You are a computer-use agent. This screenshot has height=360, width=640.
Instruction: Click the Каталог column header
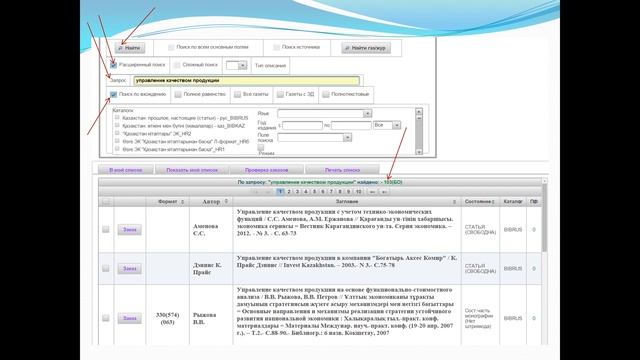(x=513, y=201)
